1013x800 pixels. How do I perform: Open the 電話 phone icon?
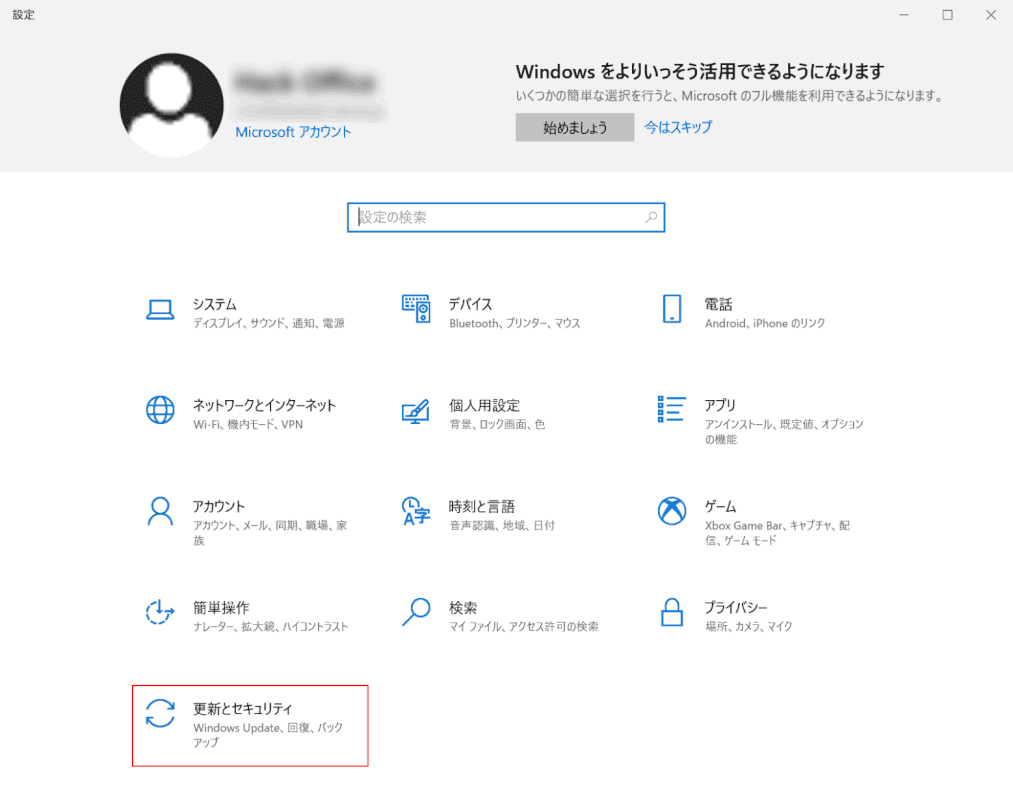pos(672,309)
